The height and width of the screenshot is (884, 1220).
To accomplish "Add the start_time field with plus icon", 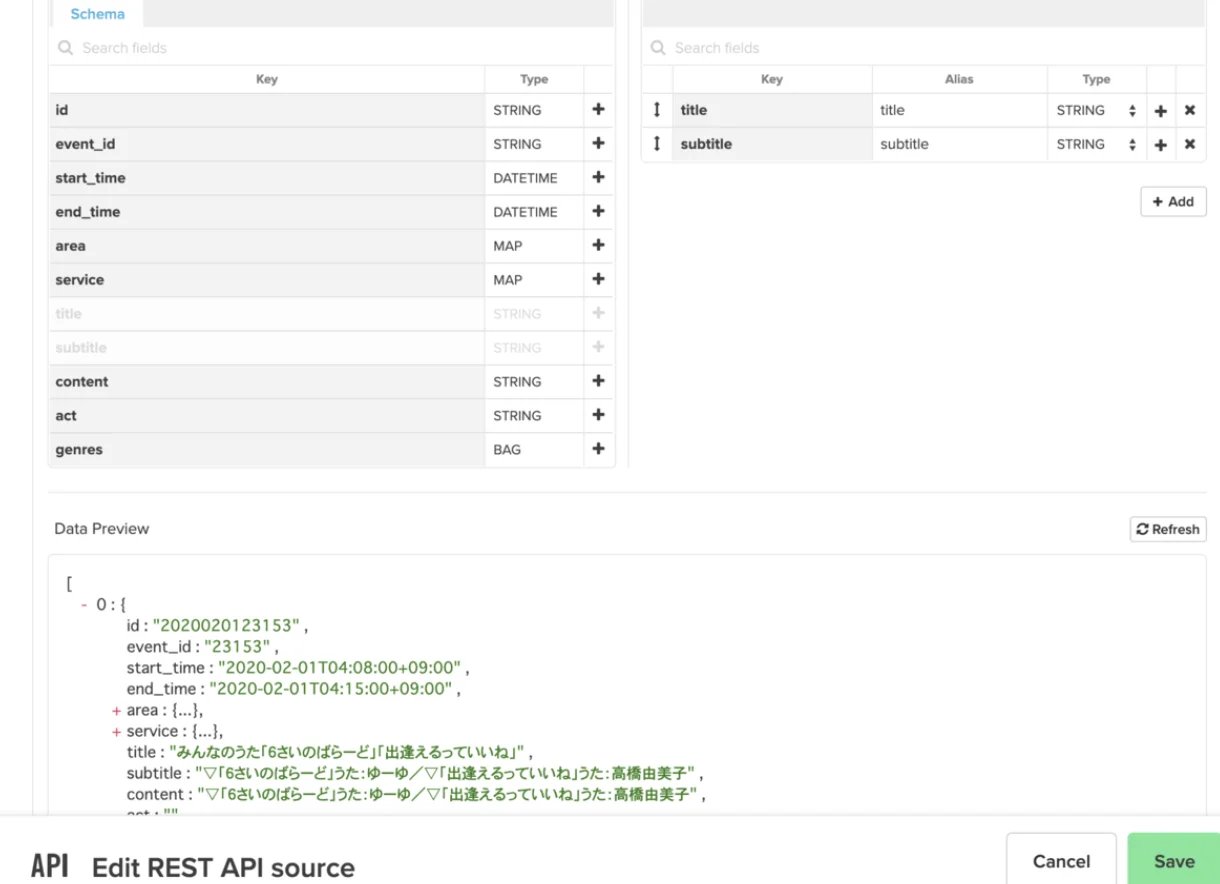I will [x=598, y=178].
